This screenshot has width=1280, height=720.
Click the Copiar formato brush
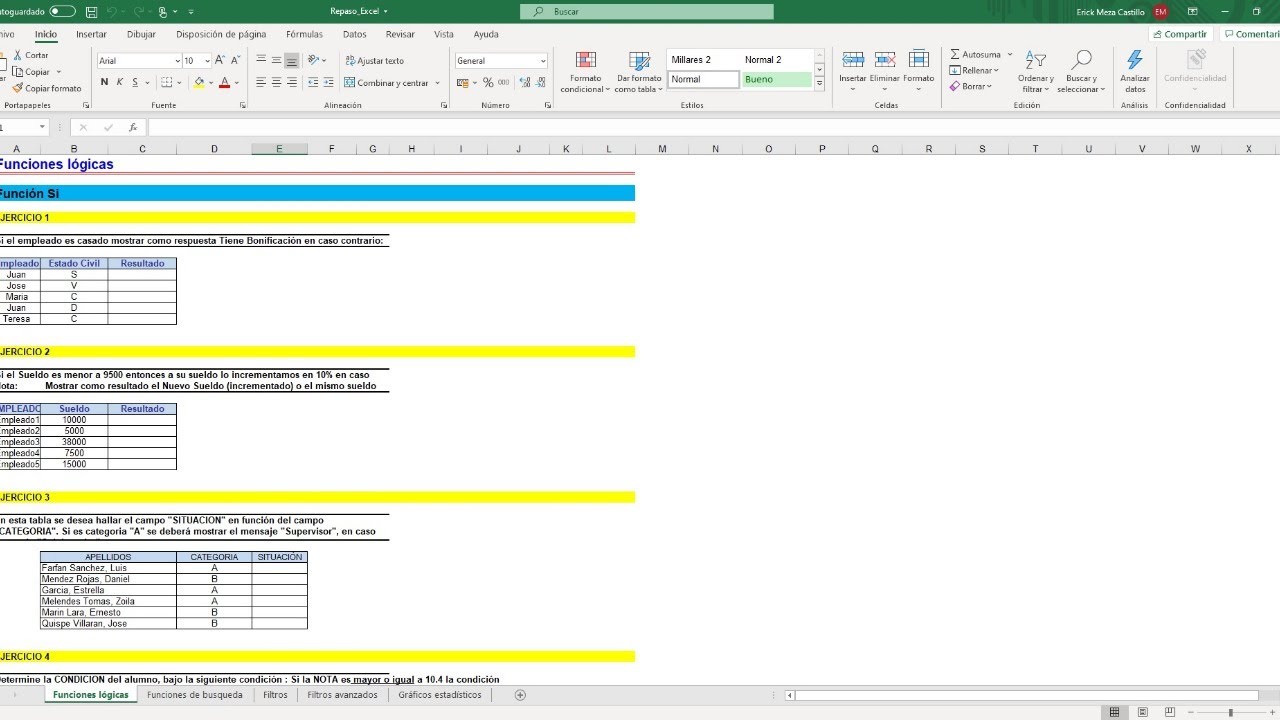(x=17, y=88)
